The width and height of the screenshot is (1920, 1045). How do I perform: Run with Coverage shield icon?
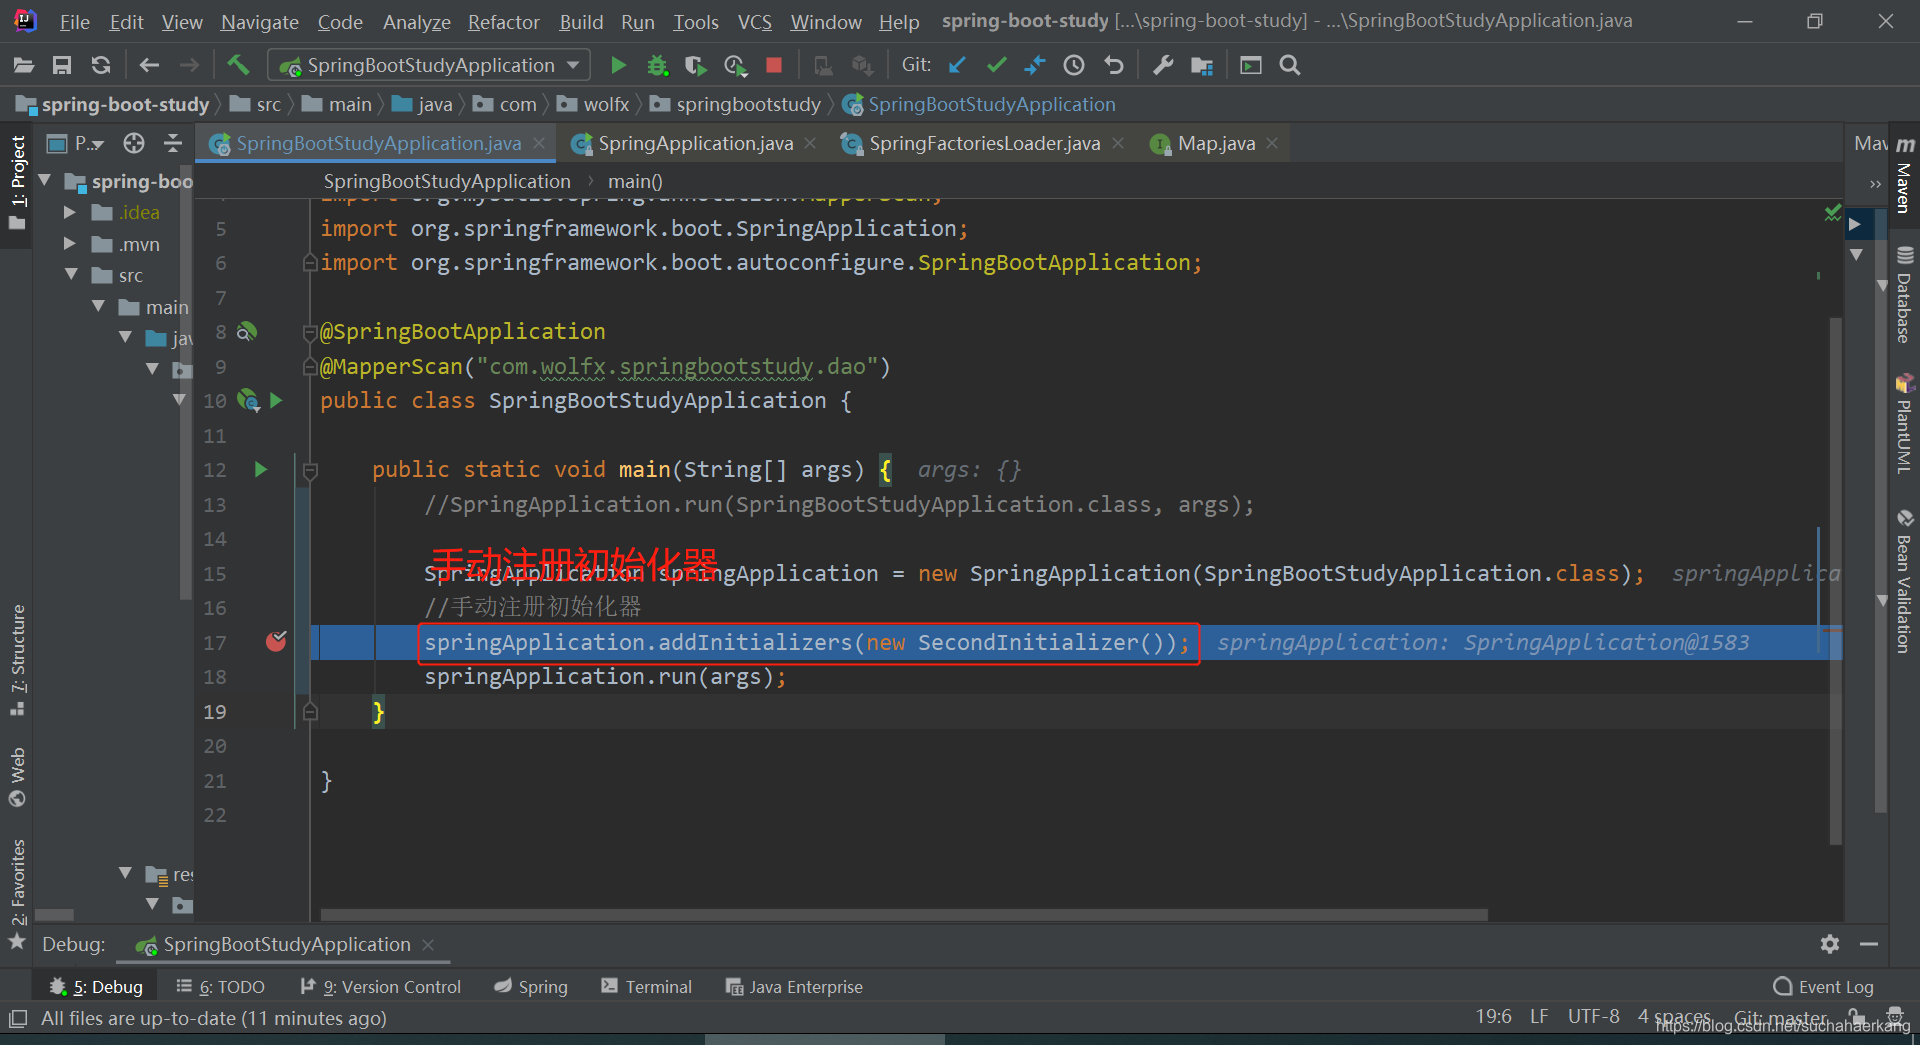pos(695,65)
